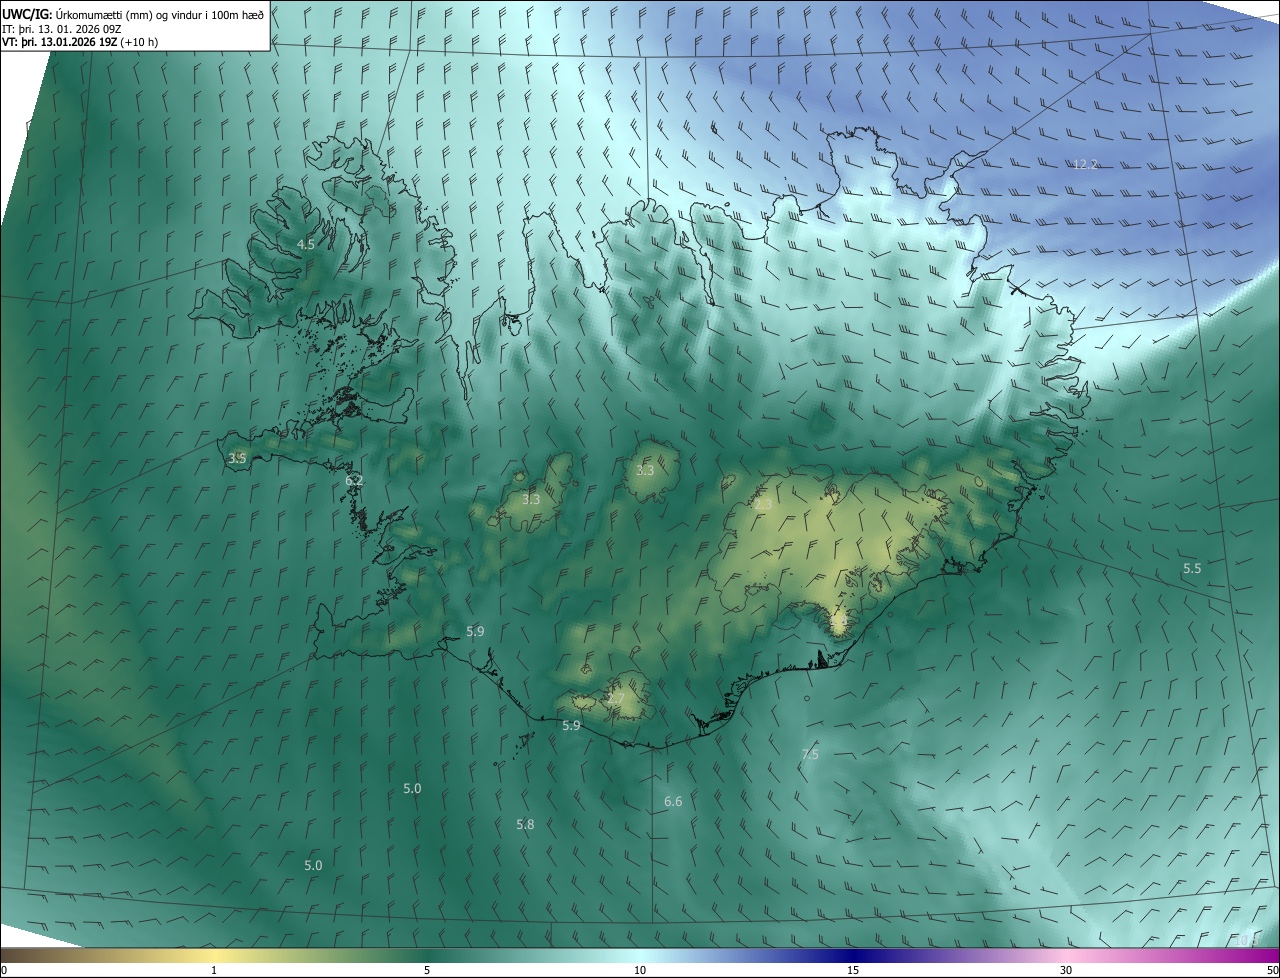This screenshot has height=978, width=1280.
Task: Click the '1' tick on the color scale
Action: [x=214, y=970]
